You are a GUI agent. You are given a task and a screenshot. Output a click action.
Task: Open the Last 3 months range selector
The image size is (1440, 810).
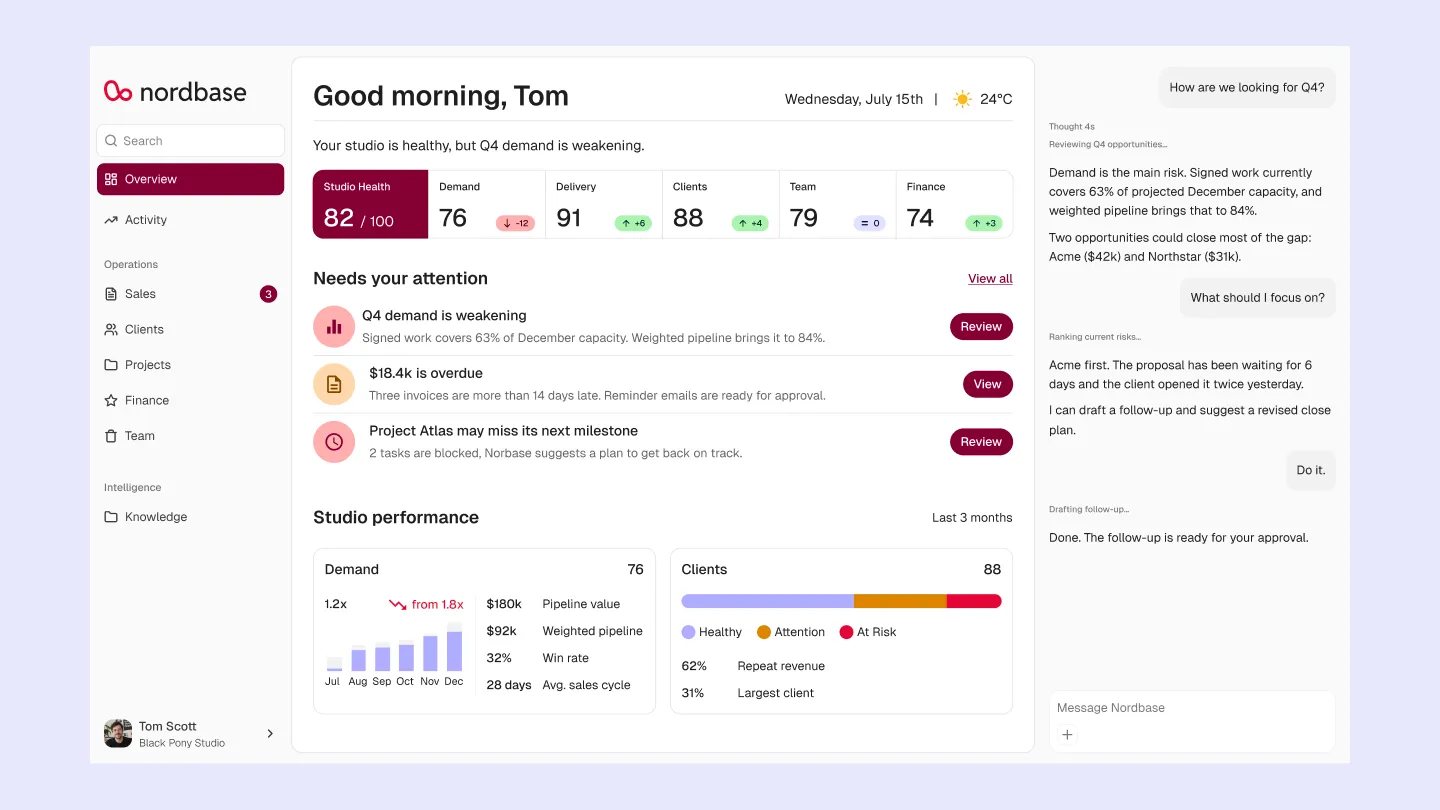[972, 518]
